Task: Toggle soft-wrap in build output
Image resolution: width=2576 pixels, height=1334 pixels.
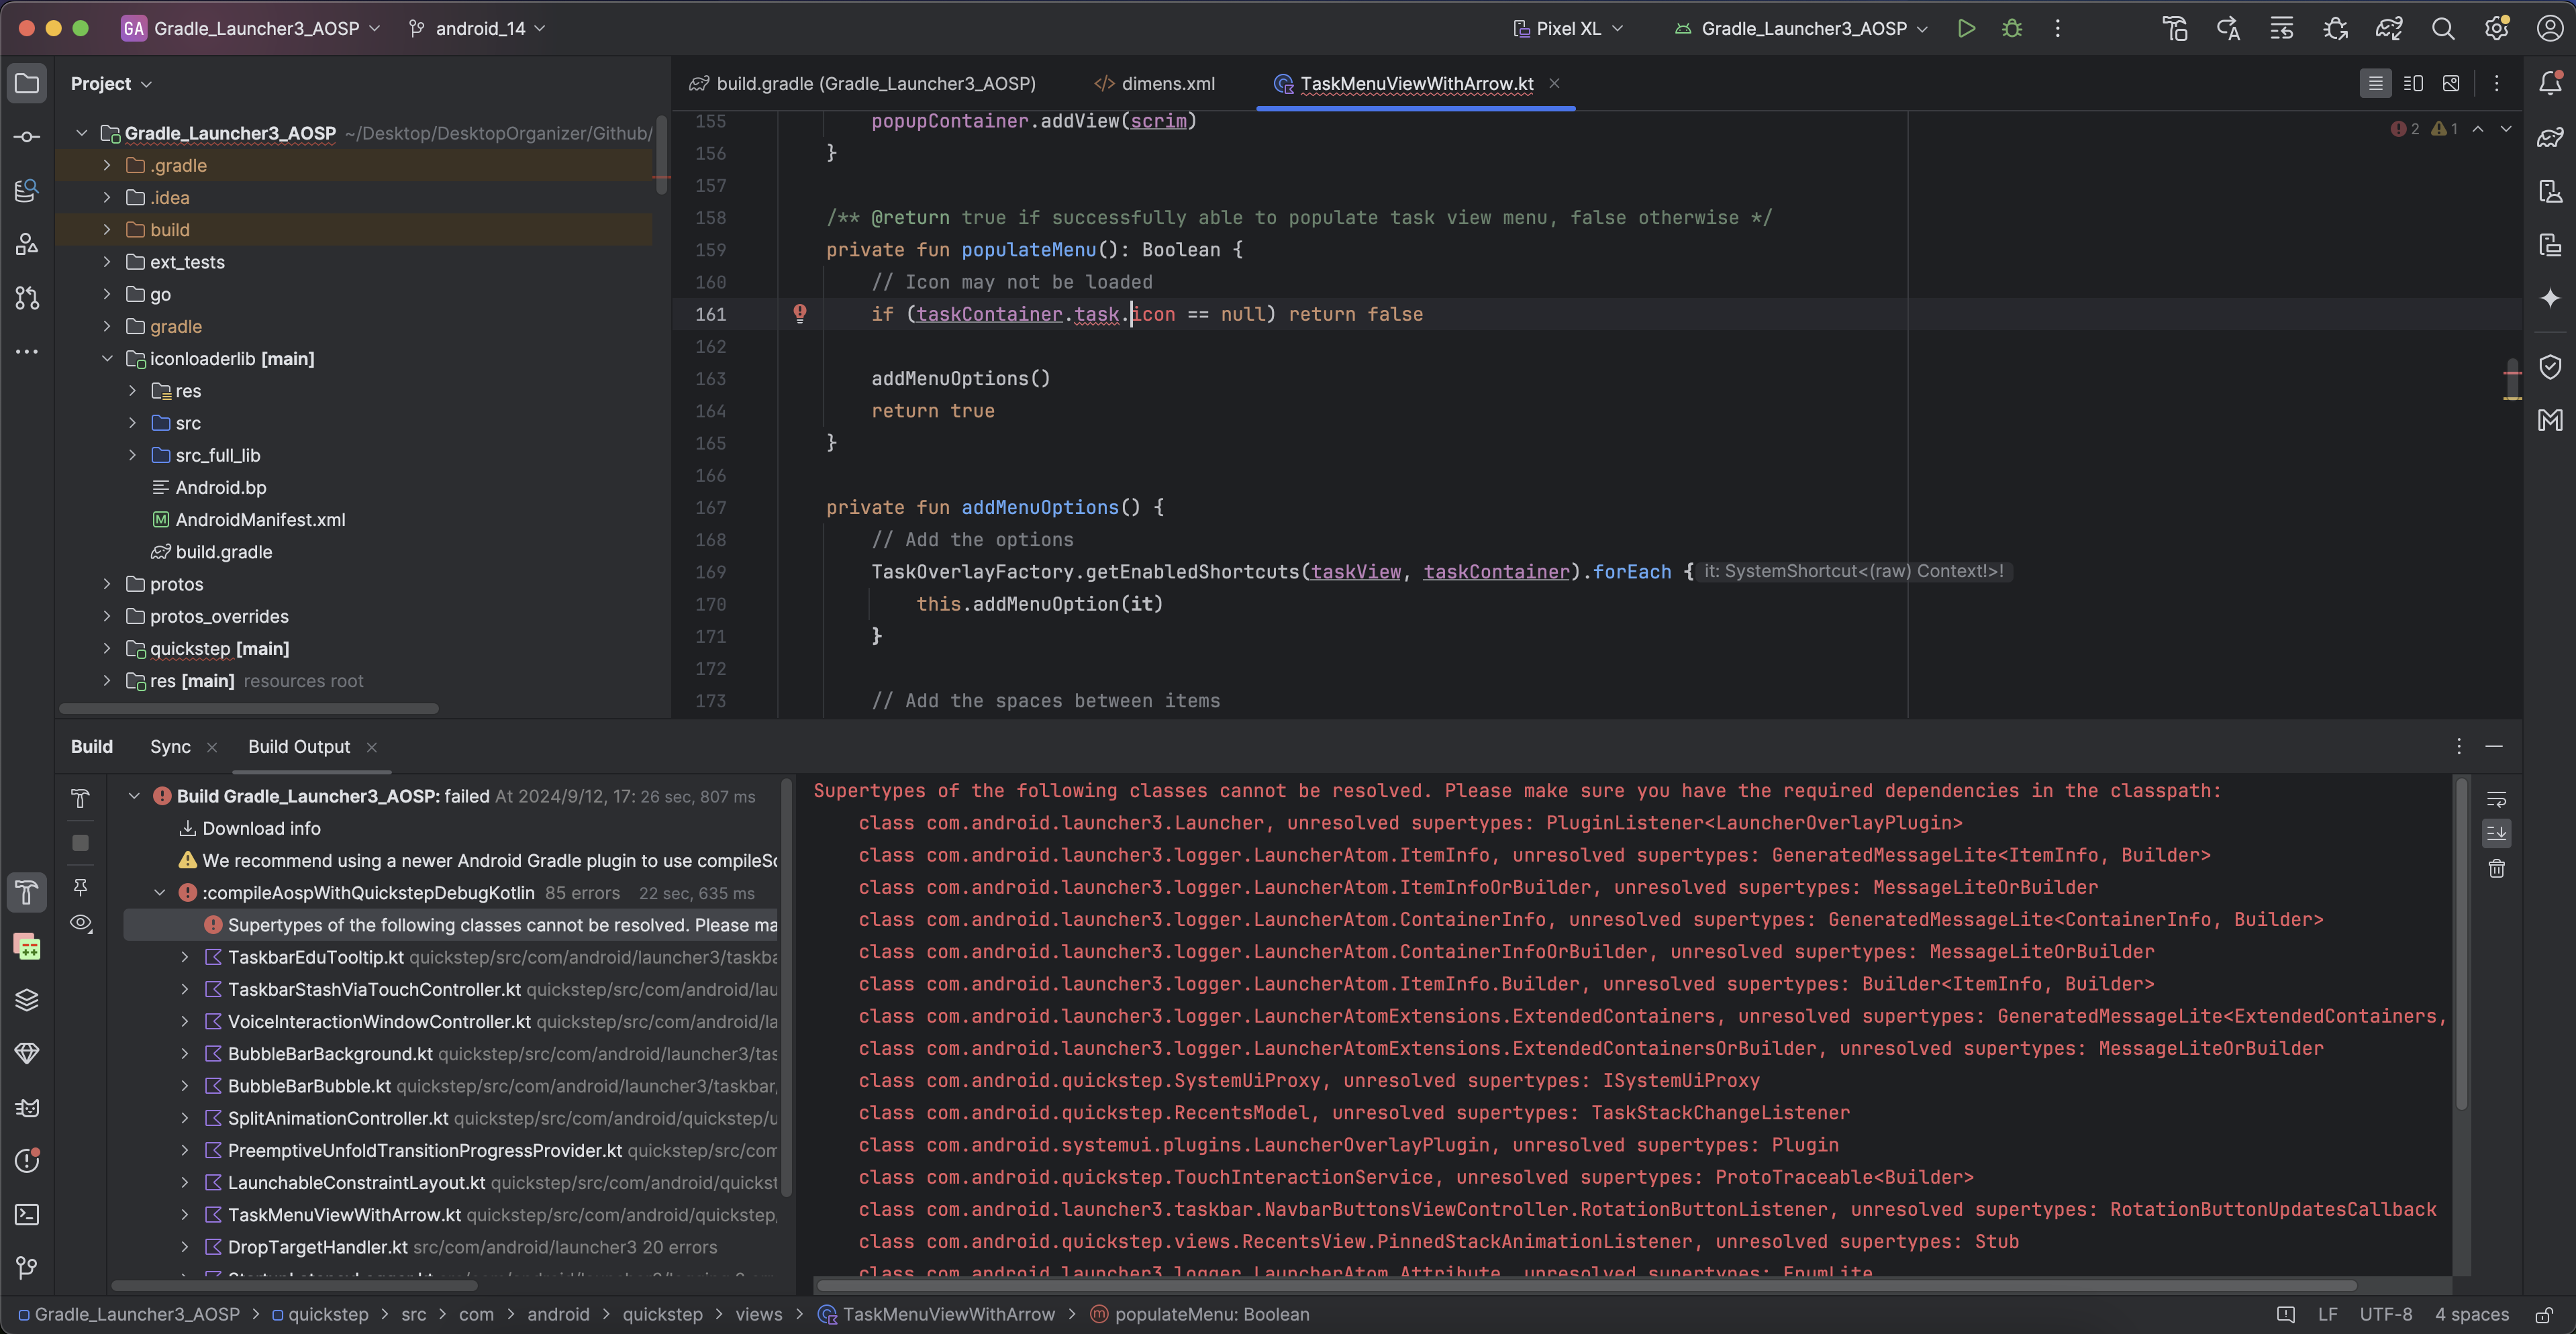Action: pos(2497,799)
